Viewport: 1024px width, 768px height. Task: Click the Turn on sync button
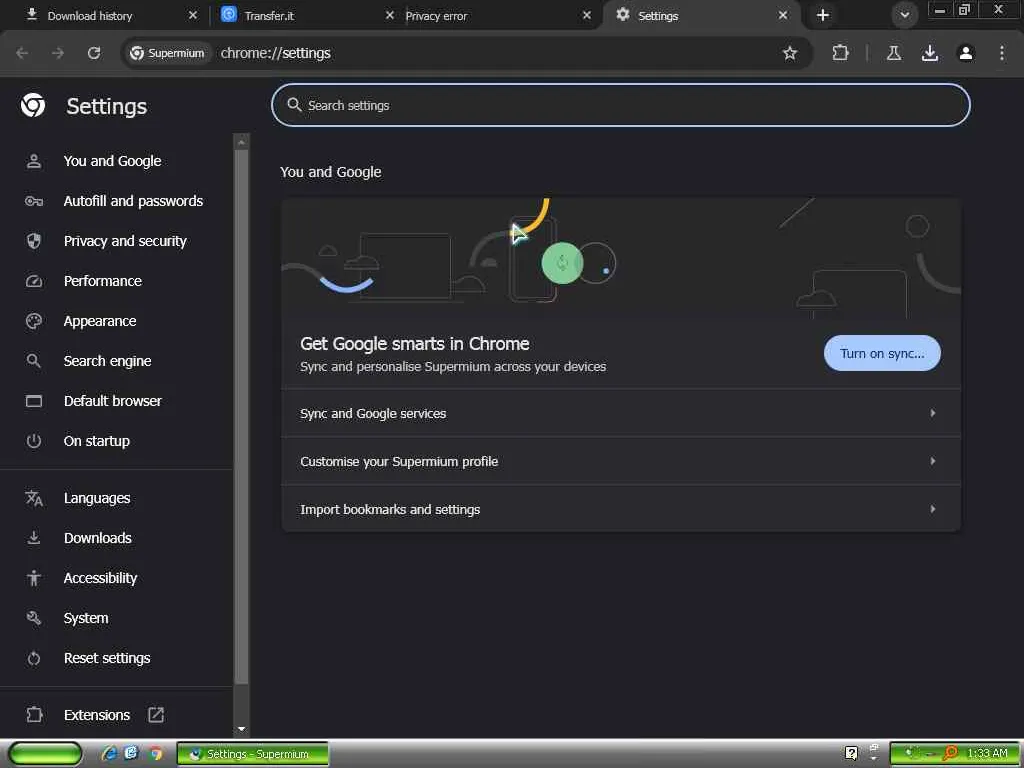[x=882, y=353]
